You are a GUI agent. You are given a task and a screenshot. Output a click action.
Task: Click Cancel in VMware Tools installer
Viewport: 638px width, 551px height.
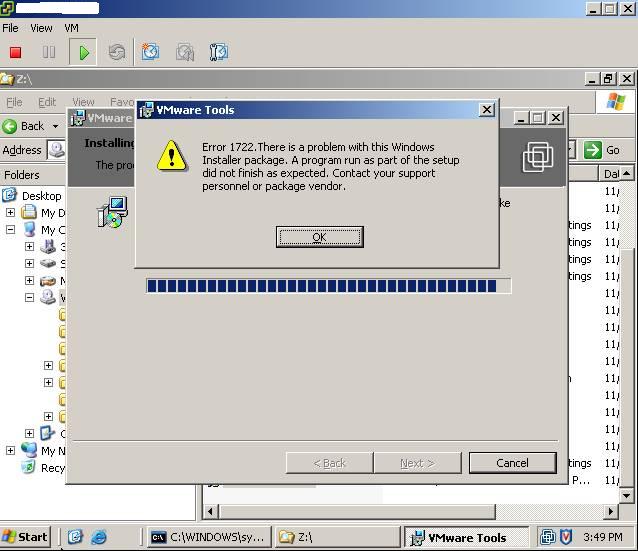[x=512, y=463]
